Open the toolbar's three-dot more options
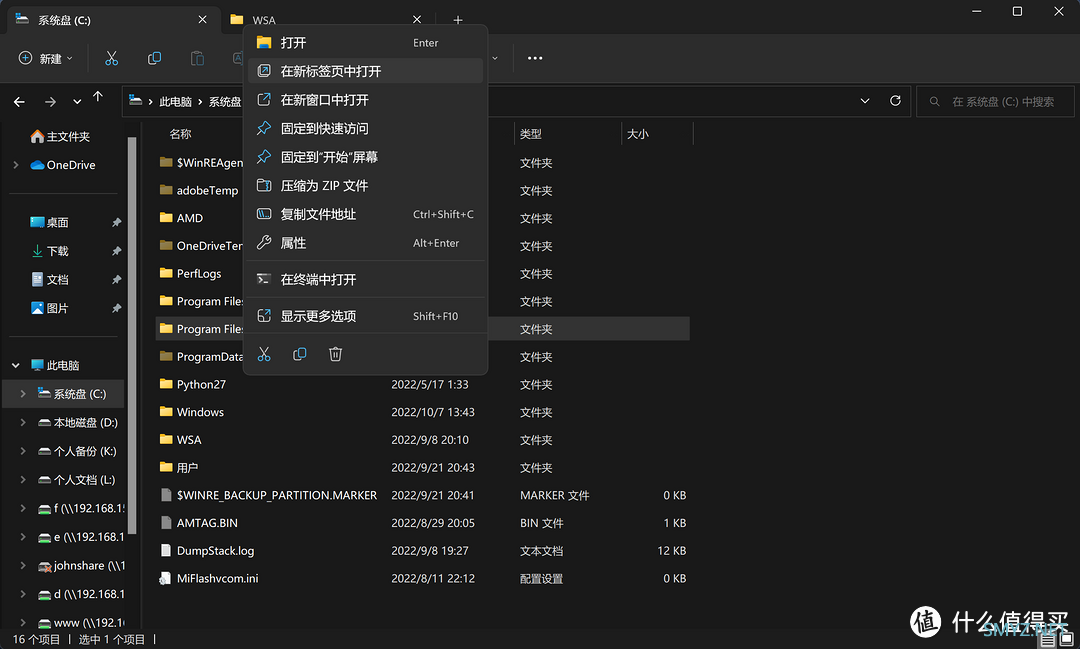 [x=535, y=59]
